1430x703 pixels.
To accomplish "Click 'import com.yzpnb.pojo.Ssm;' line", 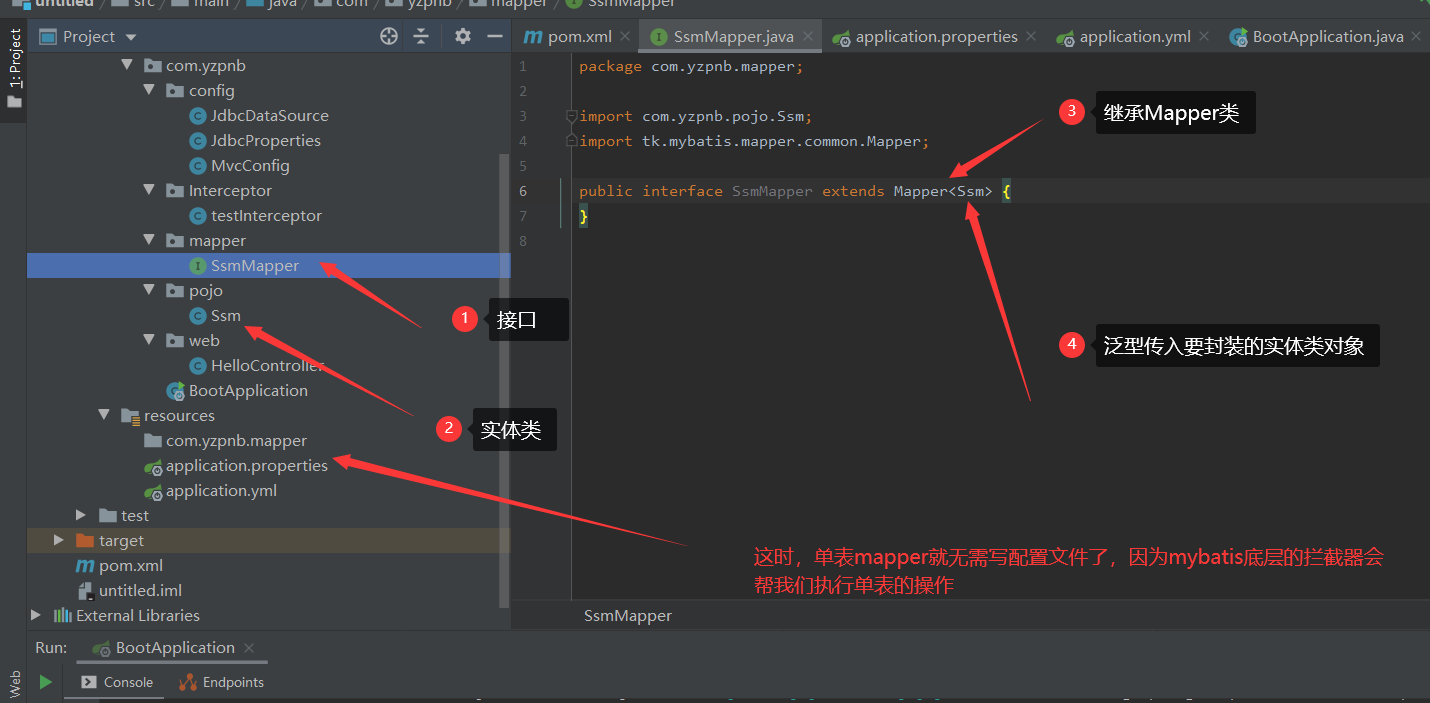I will 696,116.
